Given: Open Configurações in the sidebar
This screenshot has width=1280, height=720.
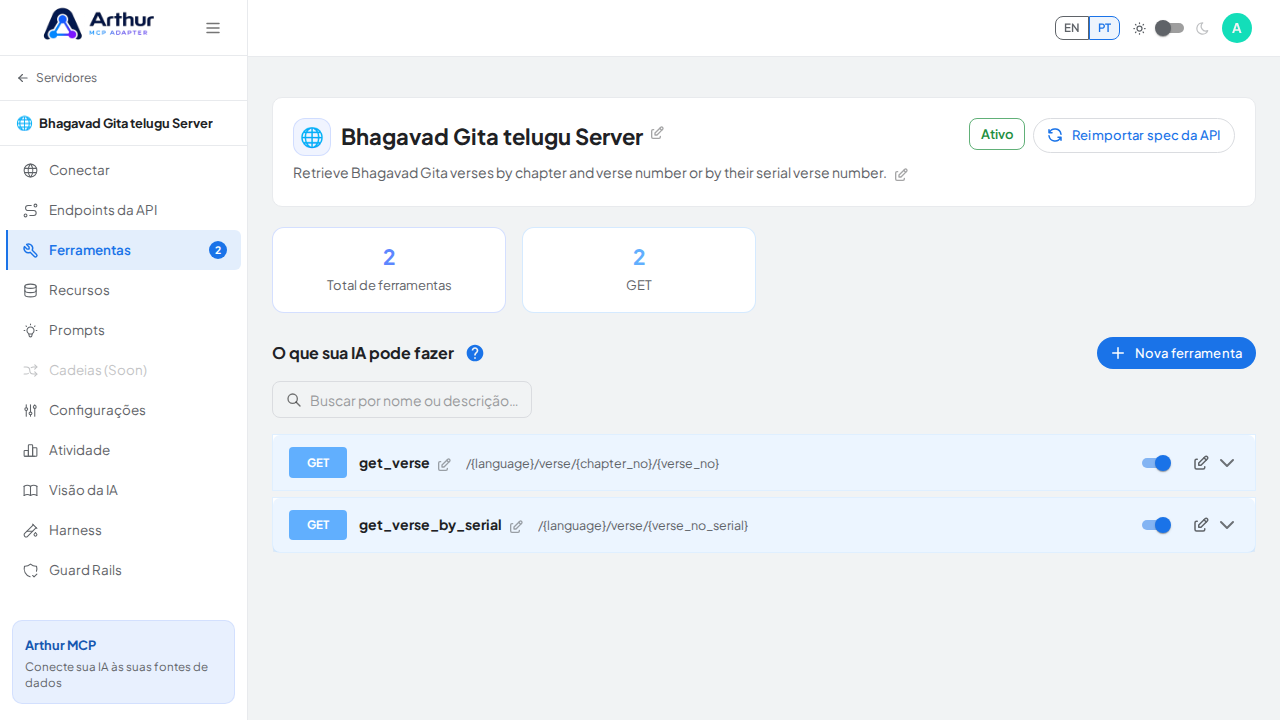Looking at the screenshot, I should coord(123,410).
